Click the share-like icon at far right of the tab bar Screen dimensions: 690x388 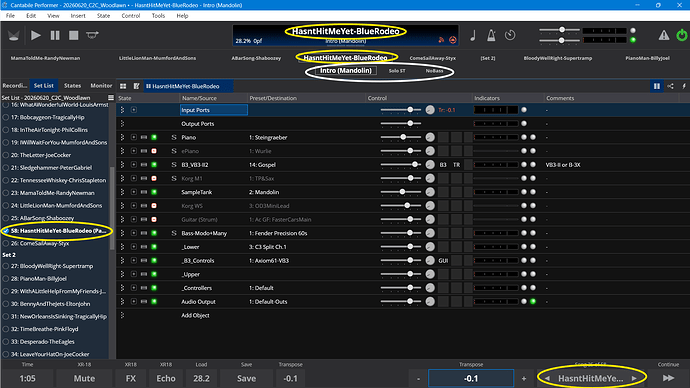tap(670, 86)
